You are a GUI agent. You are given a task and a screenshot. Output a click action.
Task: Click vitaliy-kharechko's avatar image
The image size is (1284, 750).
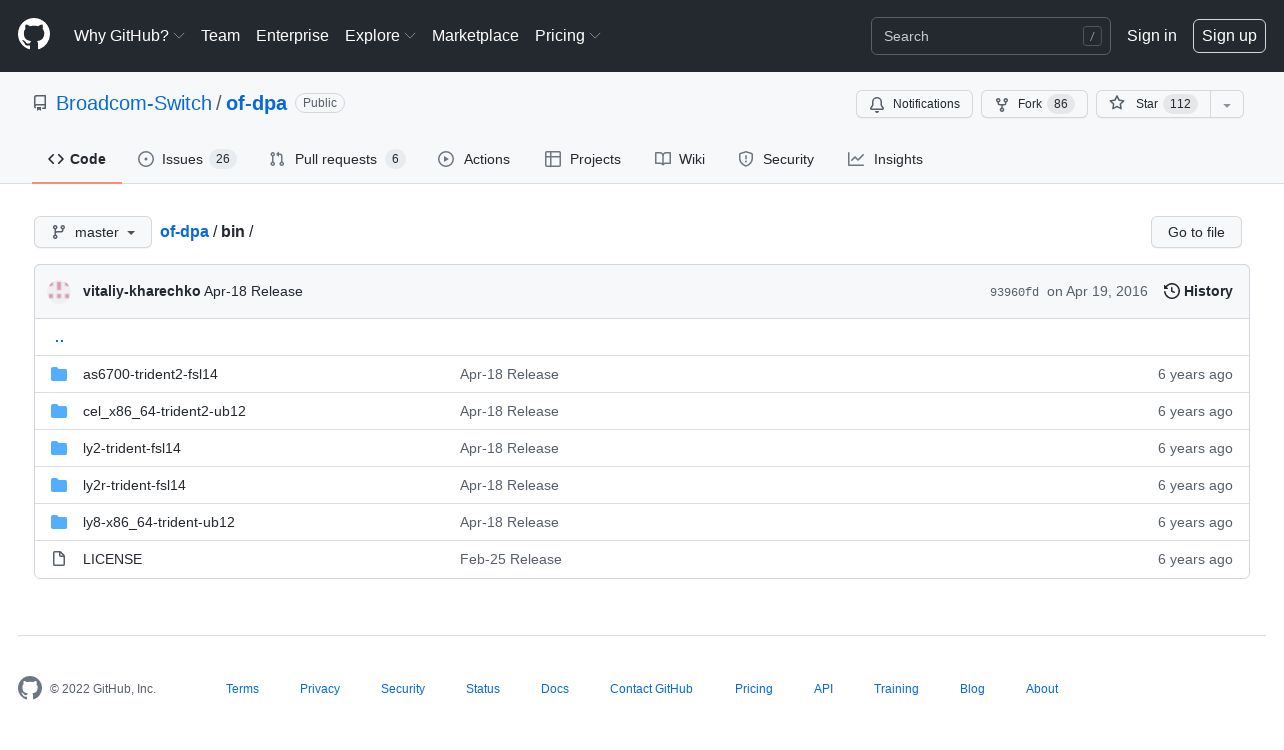point(59,291)
